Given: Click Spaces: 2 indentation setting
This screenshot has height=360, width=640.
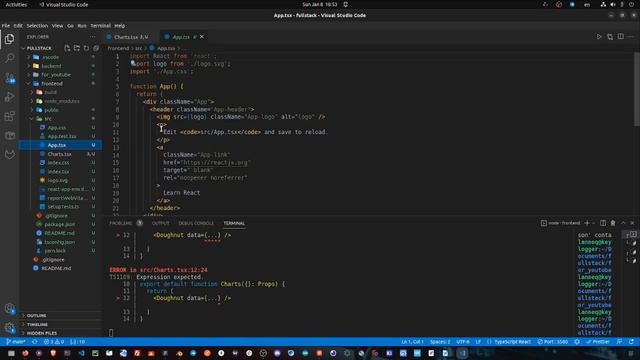Looking at the screenshot, I should coord(440,342).
